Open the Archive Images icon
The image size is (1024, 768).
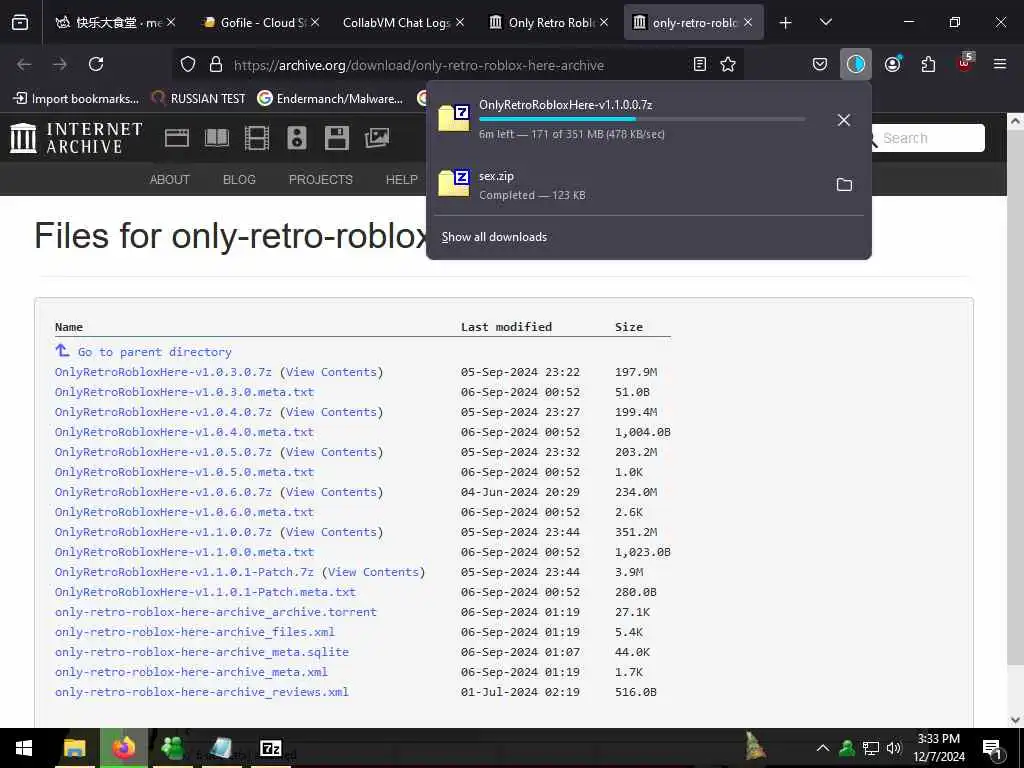point(377,138)
